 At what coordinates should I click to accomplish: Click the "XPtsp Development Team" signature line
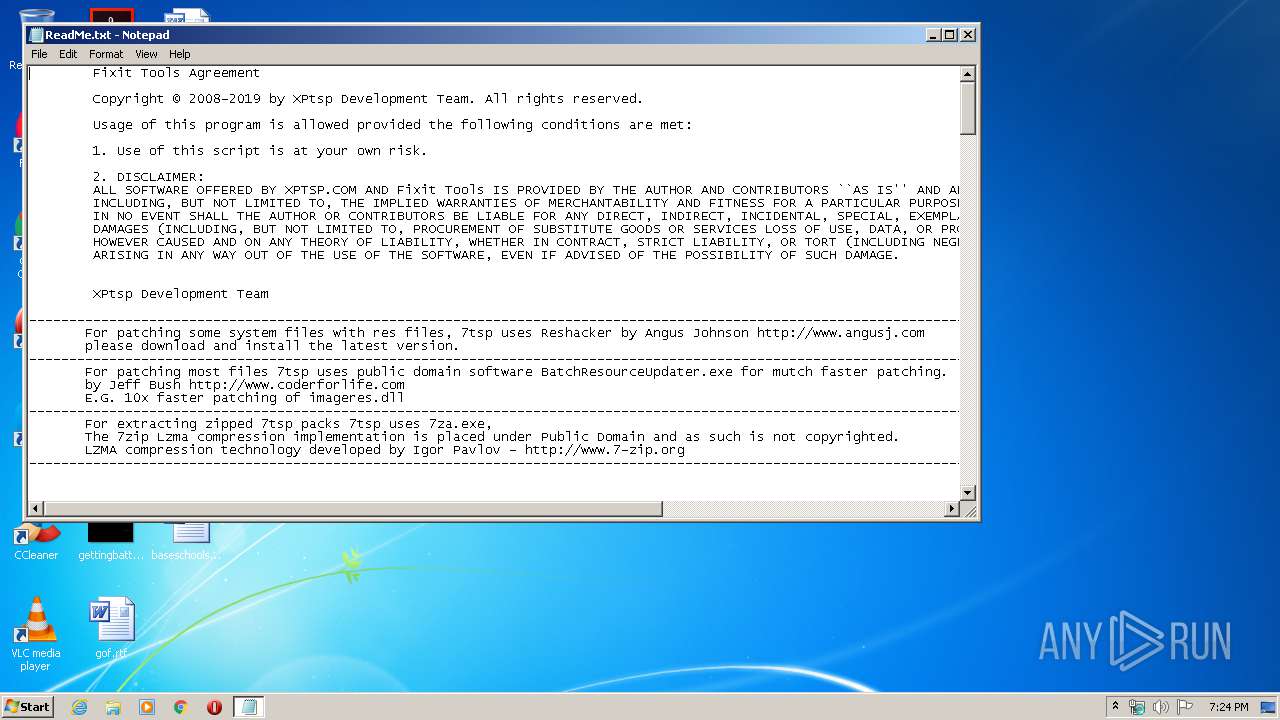(x=180, y=294)
